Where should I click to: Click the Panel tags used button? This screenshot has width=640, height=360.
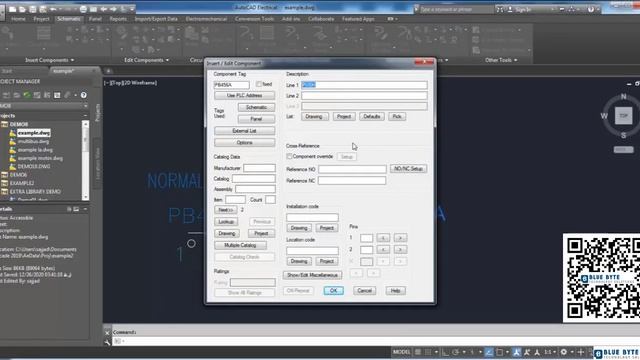point(256,119)
